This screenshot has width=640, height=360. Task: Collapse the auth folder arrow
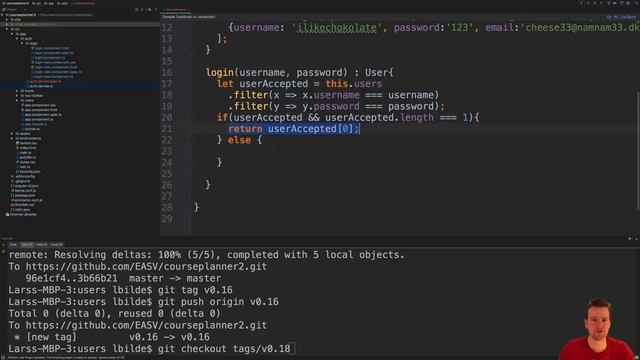point(17,39)
